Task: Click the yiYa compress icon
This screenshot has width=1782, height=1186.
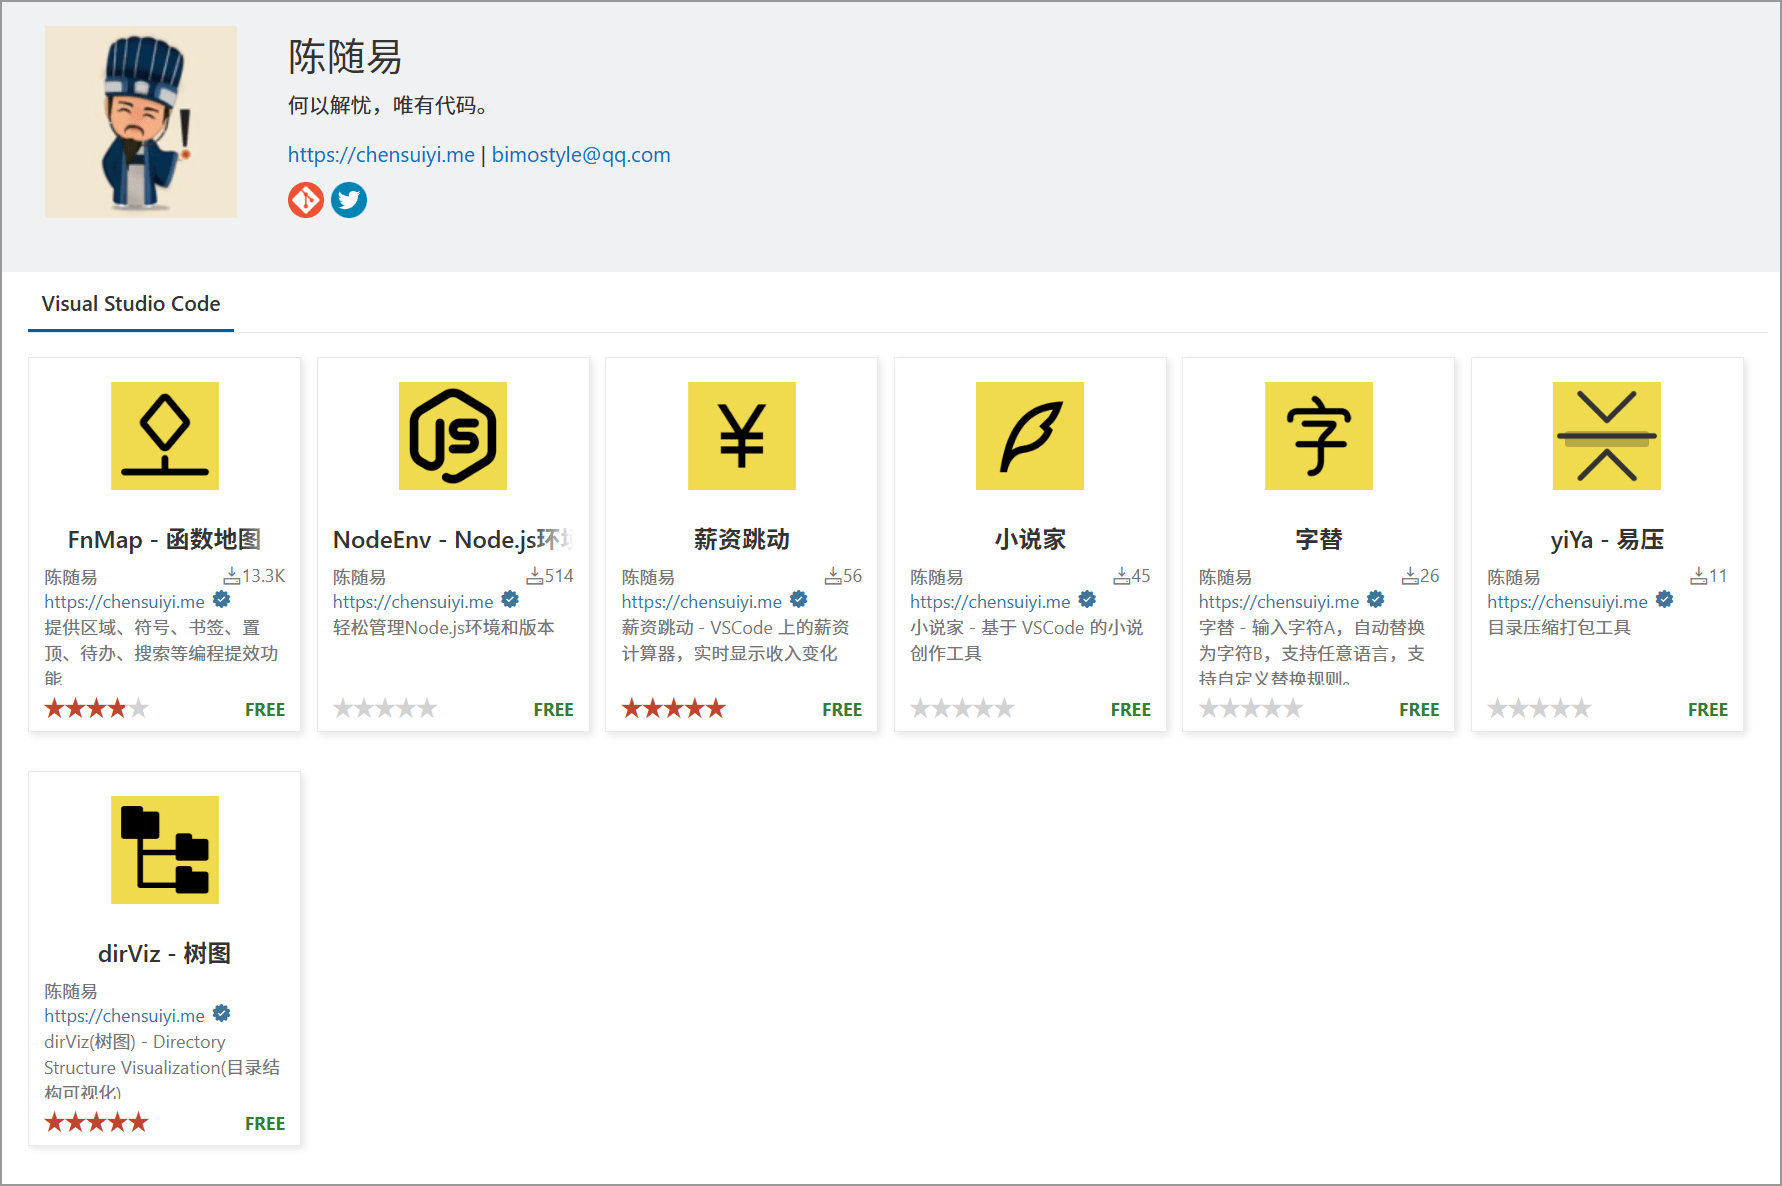Action: [x=1607, y=436]
